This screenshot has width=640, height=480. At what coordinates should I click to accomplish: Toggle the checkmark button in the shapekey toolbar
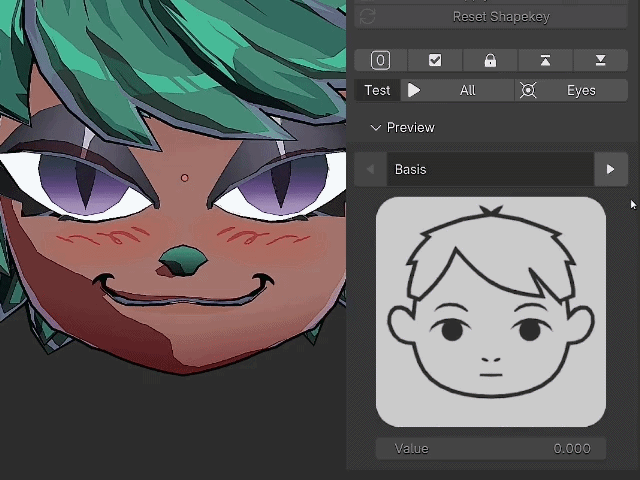click(435, 60)
